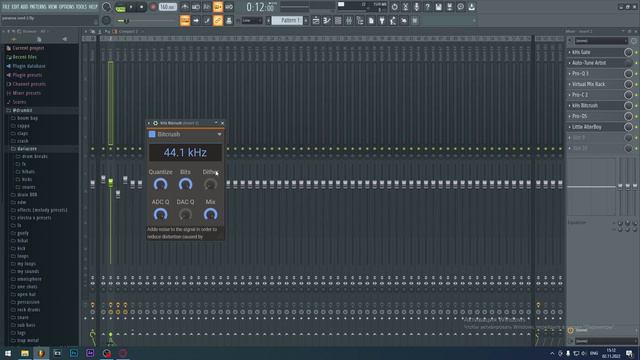Viewport: 640px width, 360px height.
Task: Click the one-click audio recording icon
Action: tap(405, 7)
